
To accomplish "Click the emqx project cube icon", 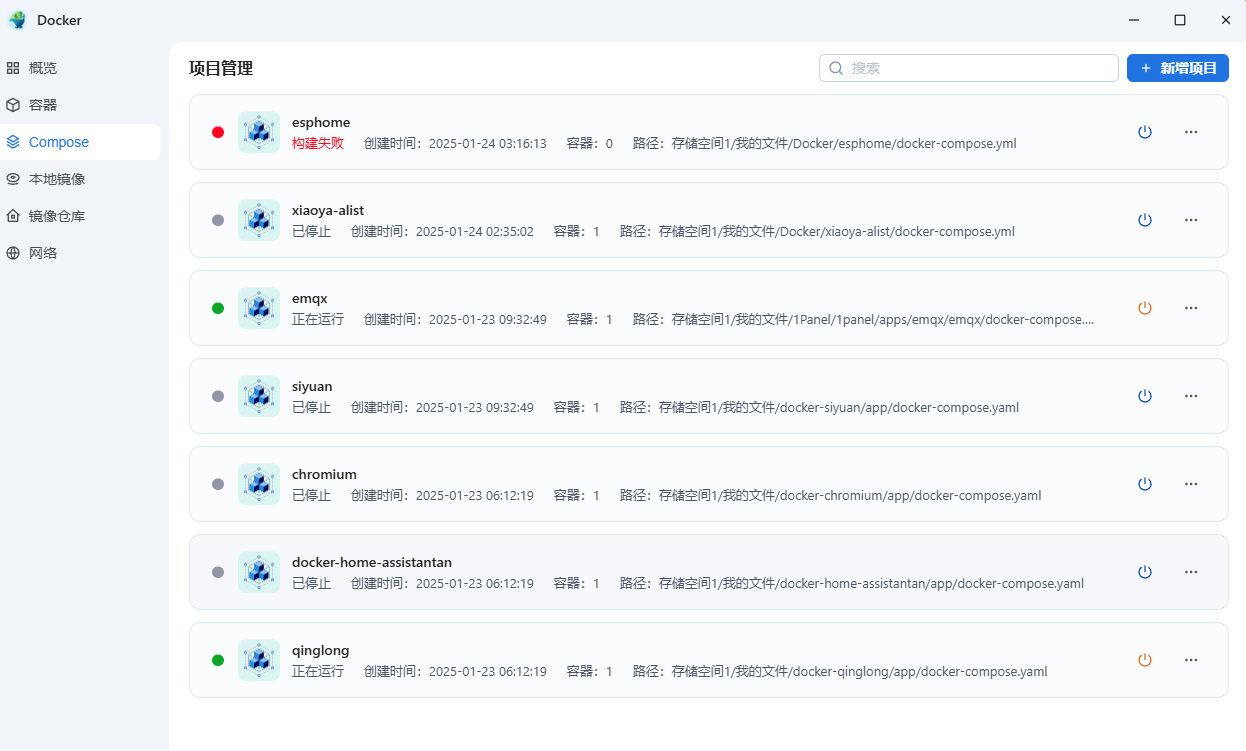I will 259,308.
